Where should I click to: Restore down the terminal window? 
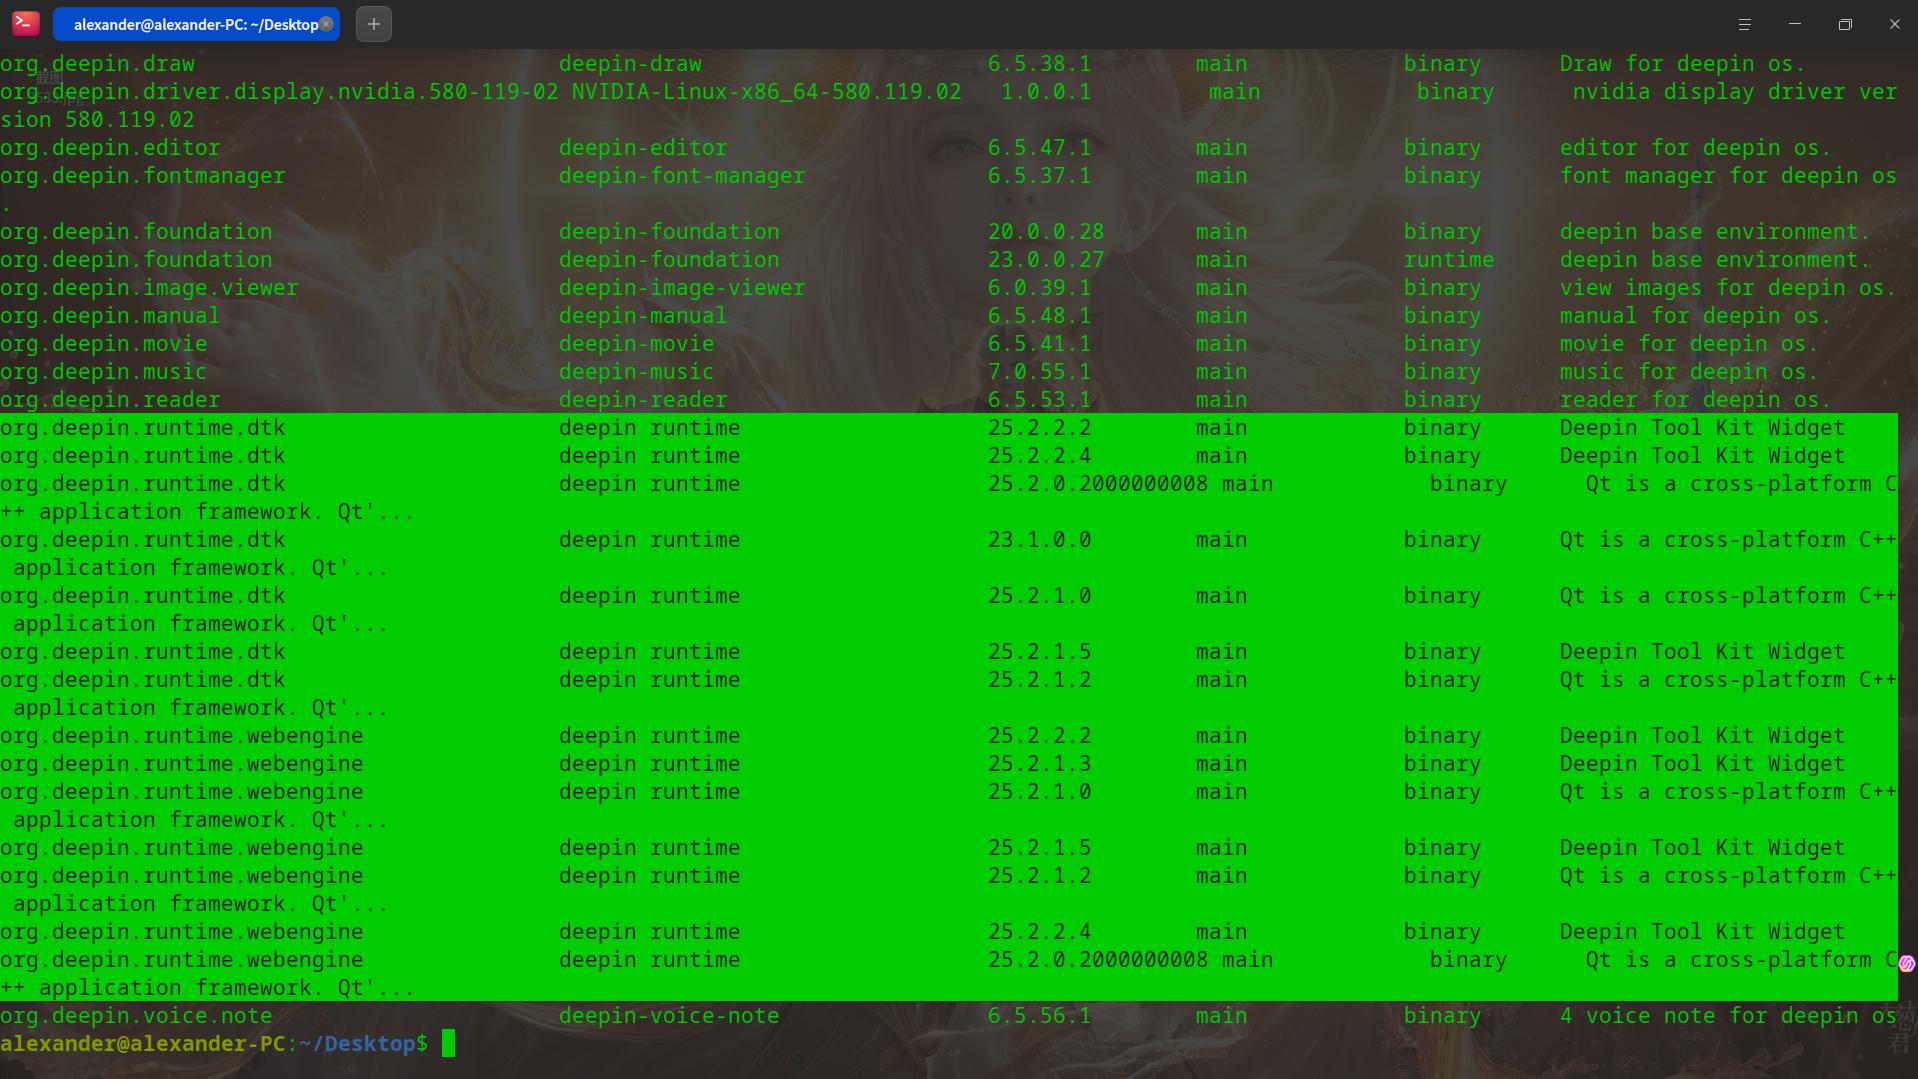click(1844, 24)
